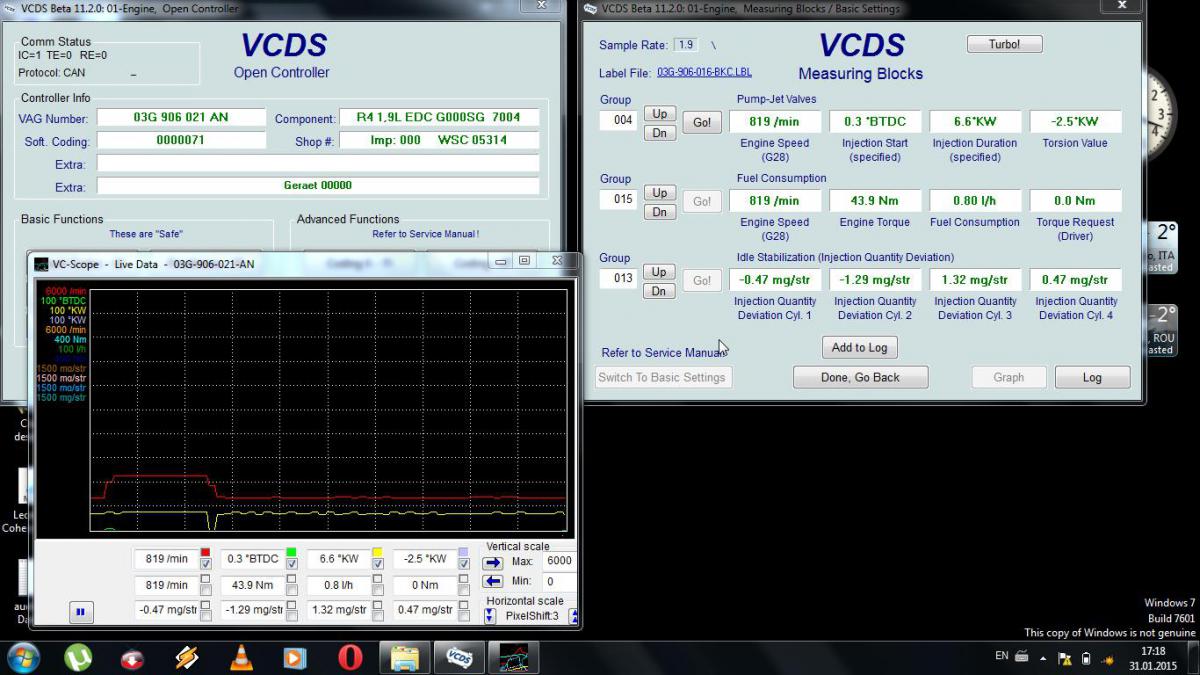Click Done, Go Back button
The image size is (1200, 675).
point(860,377)
